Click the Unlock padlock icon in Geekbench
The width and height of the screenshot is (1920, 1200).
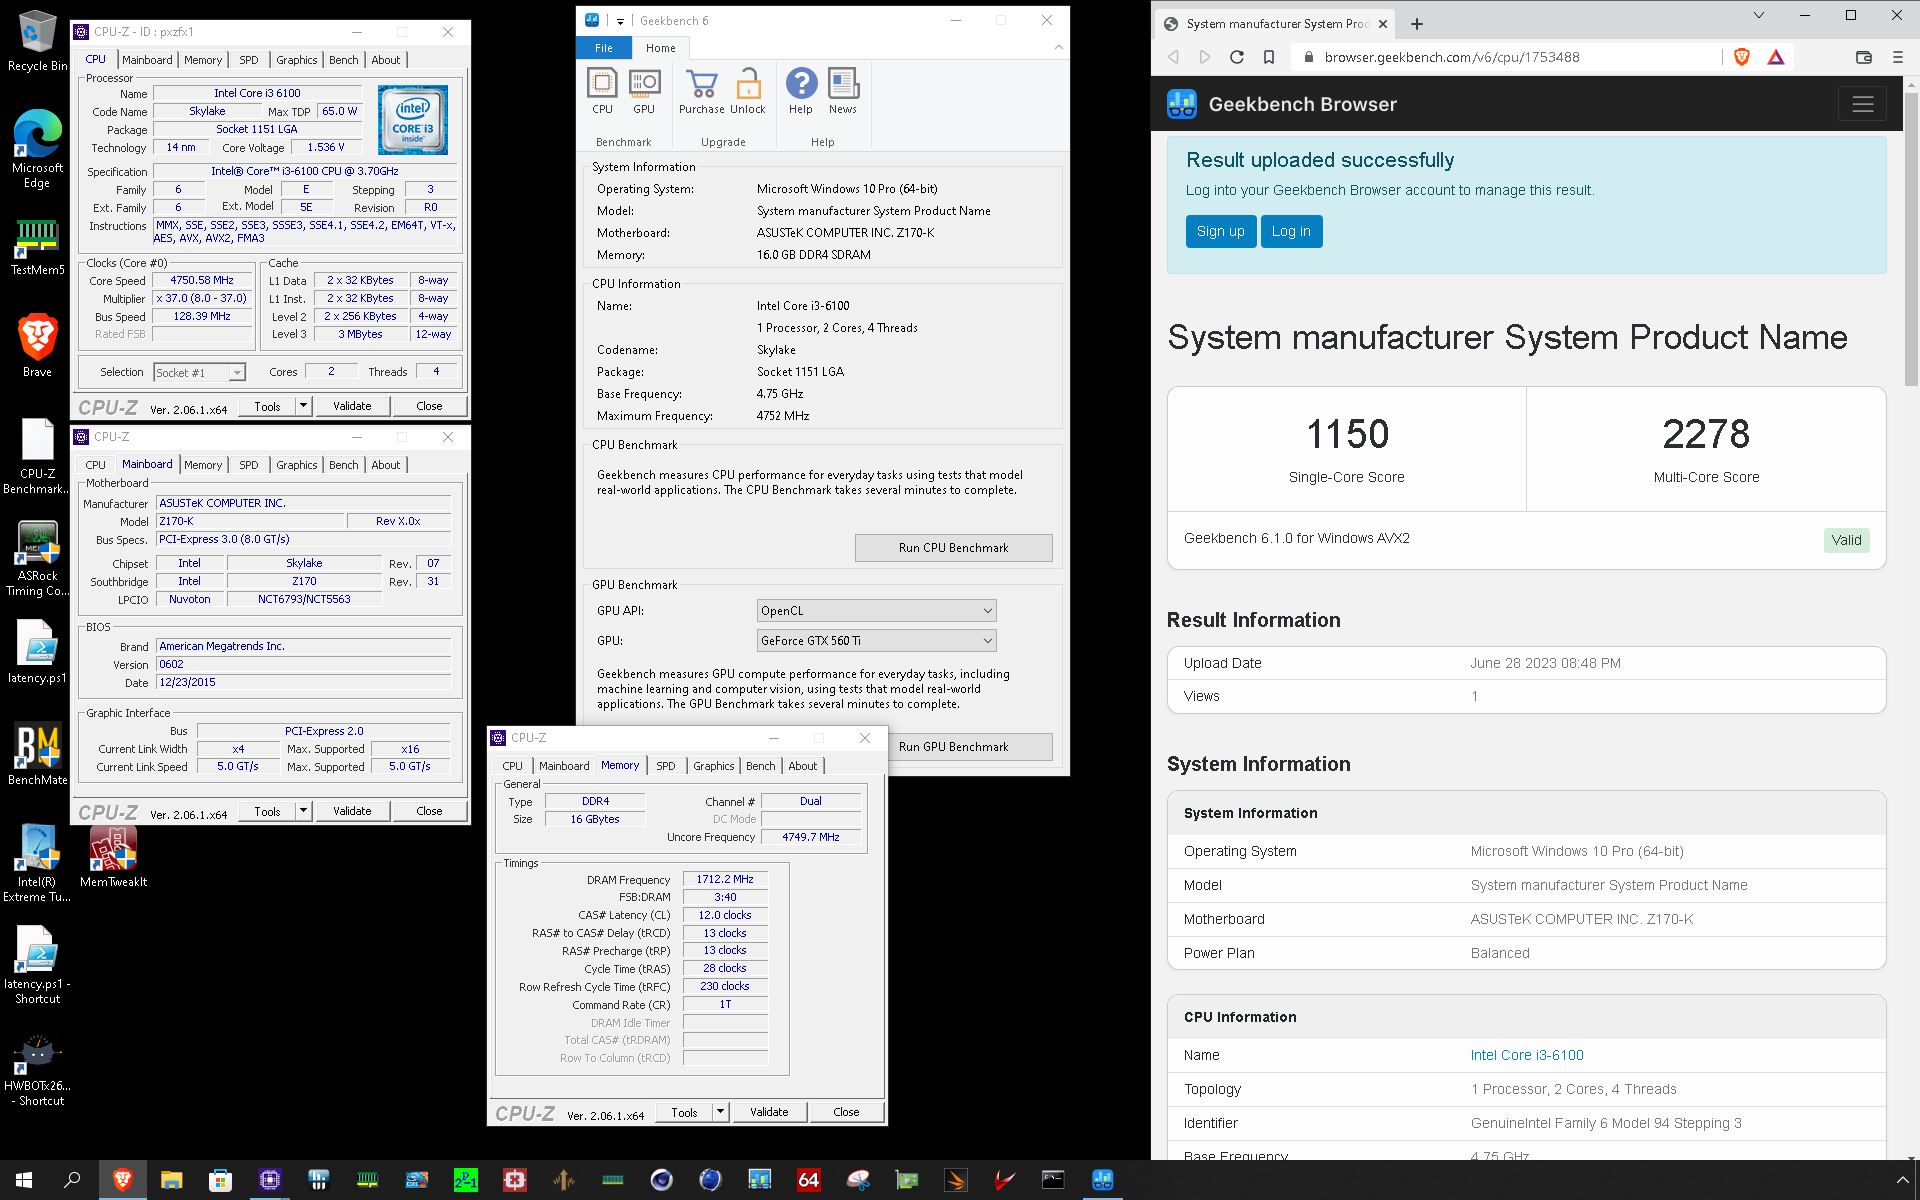(x=747, y=92)
